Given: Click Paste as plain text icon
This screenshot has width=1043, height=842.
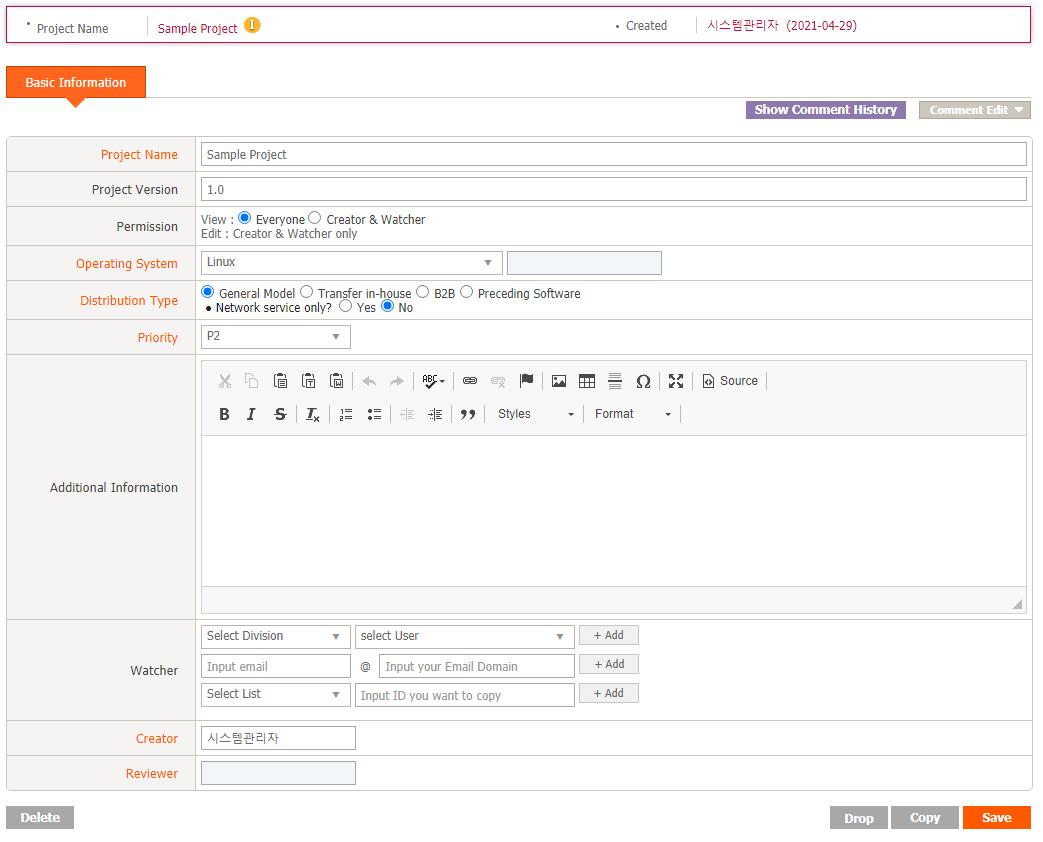Looking at the screenshot, I should 309,381.
